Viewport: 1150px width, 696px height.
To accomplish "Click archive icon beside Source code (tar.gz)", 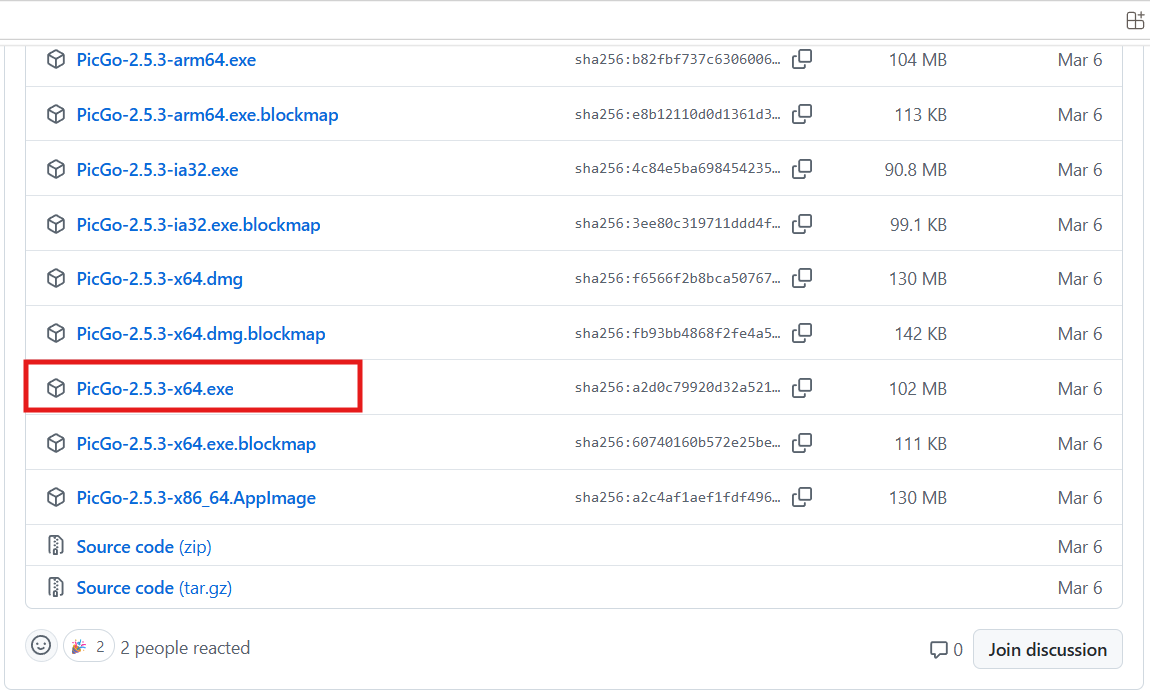I will (x=56, y=587).
